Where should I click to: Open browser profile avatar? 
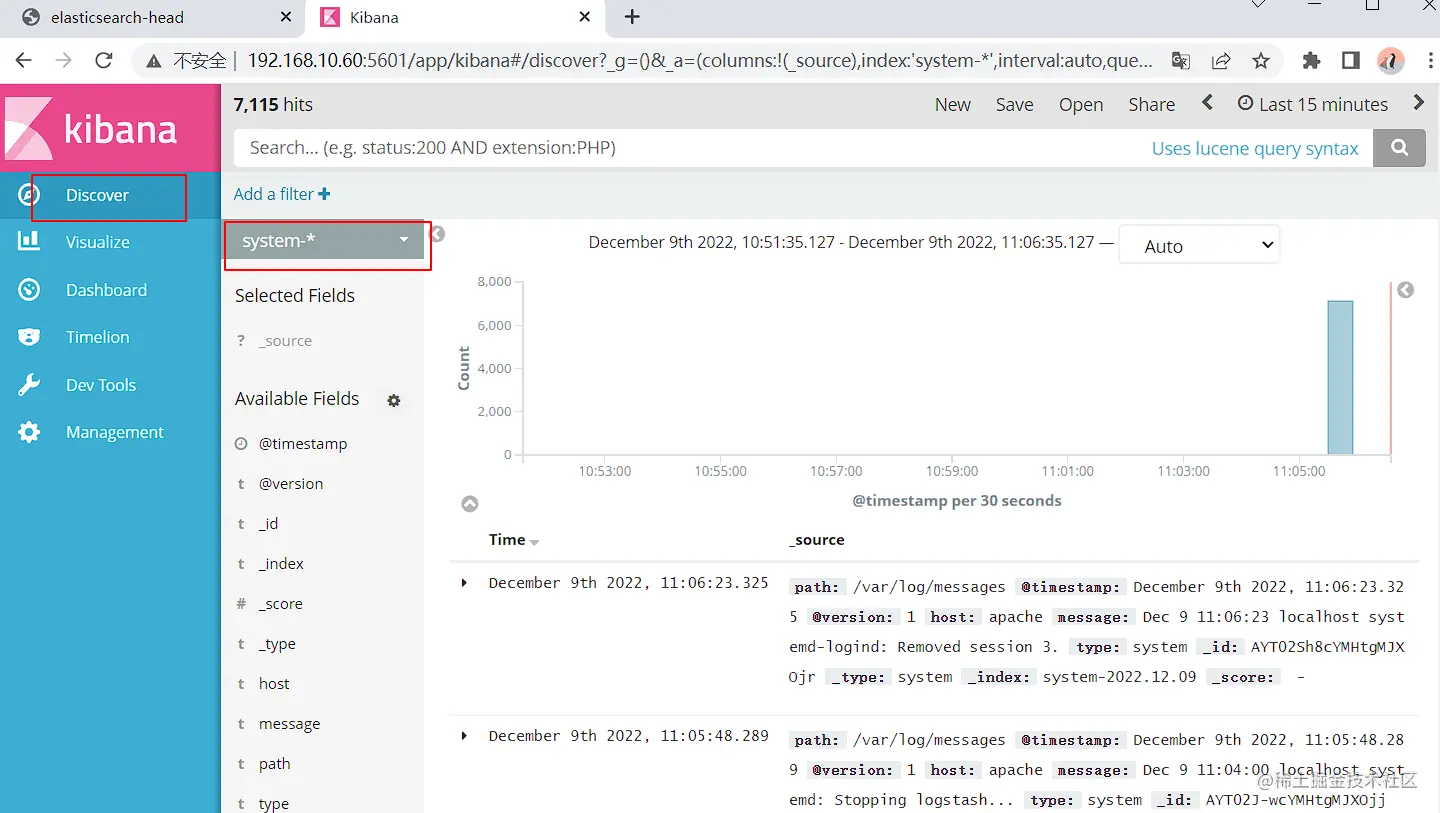[1391, 61]
